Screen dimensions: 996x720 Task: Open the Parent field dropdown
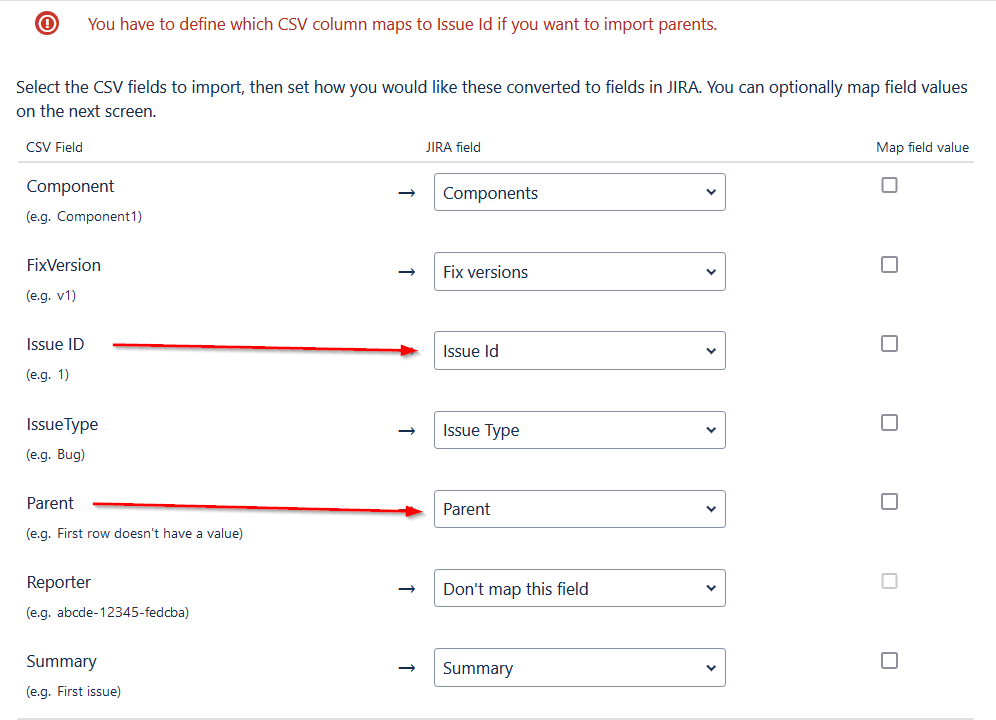point(579,509)
